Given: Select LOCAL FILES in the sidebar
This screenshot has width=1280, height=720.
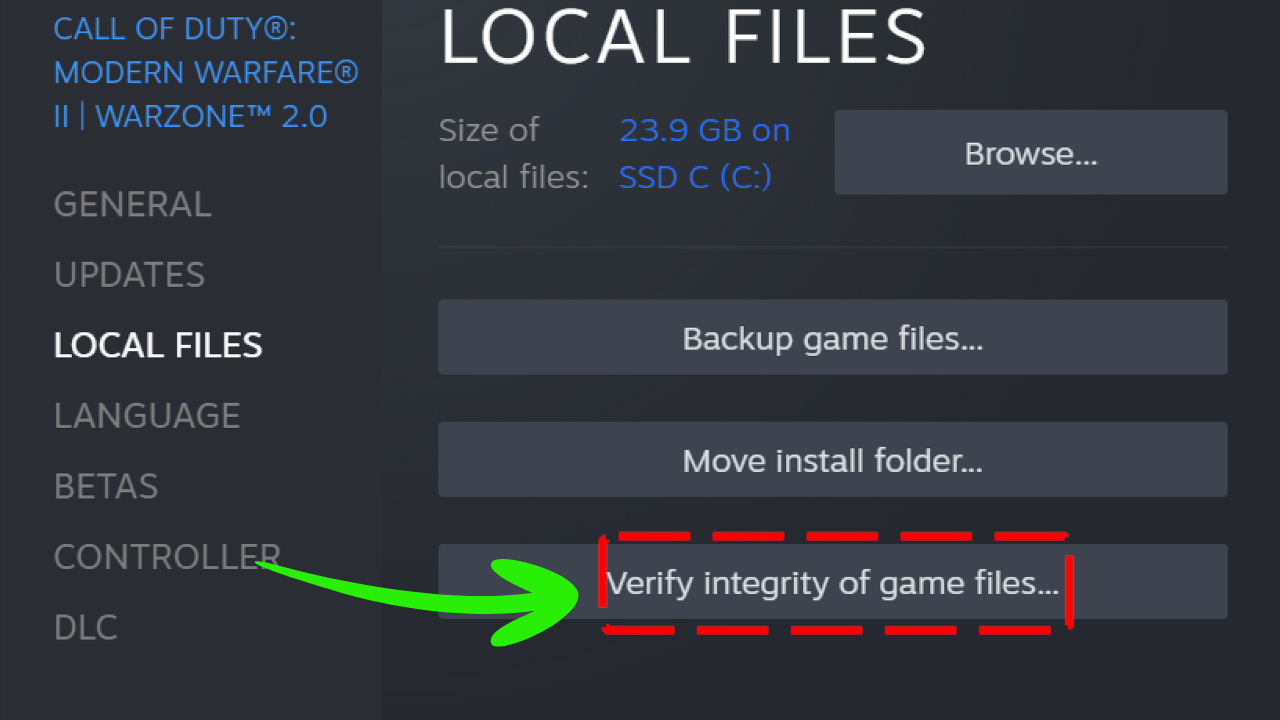Looking at the screenshot, I should (x=158, y=345).
